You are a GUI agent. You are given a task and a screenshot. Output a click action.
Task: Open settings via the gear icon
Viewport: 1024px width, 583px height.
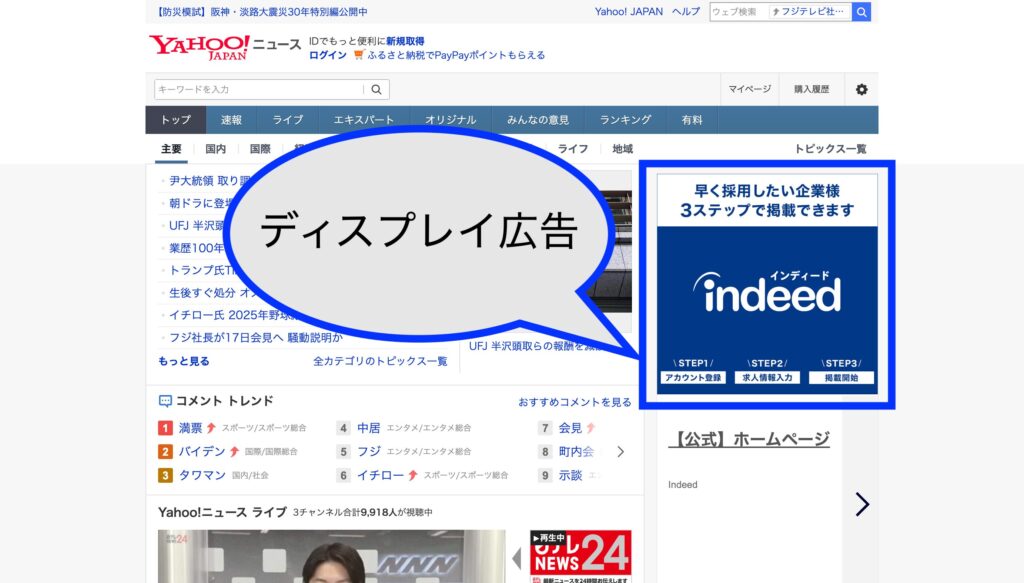(861, 89)
